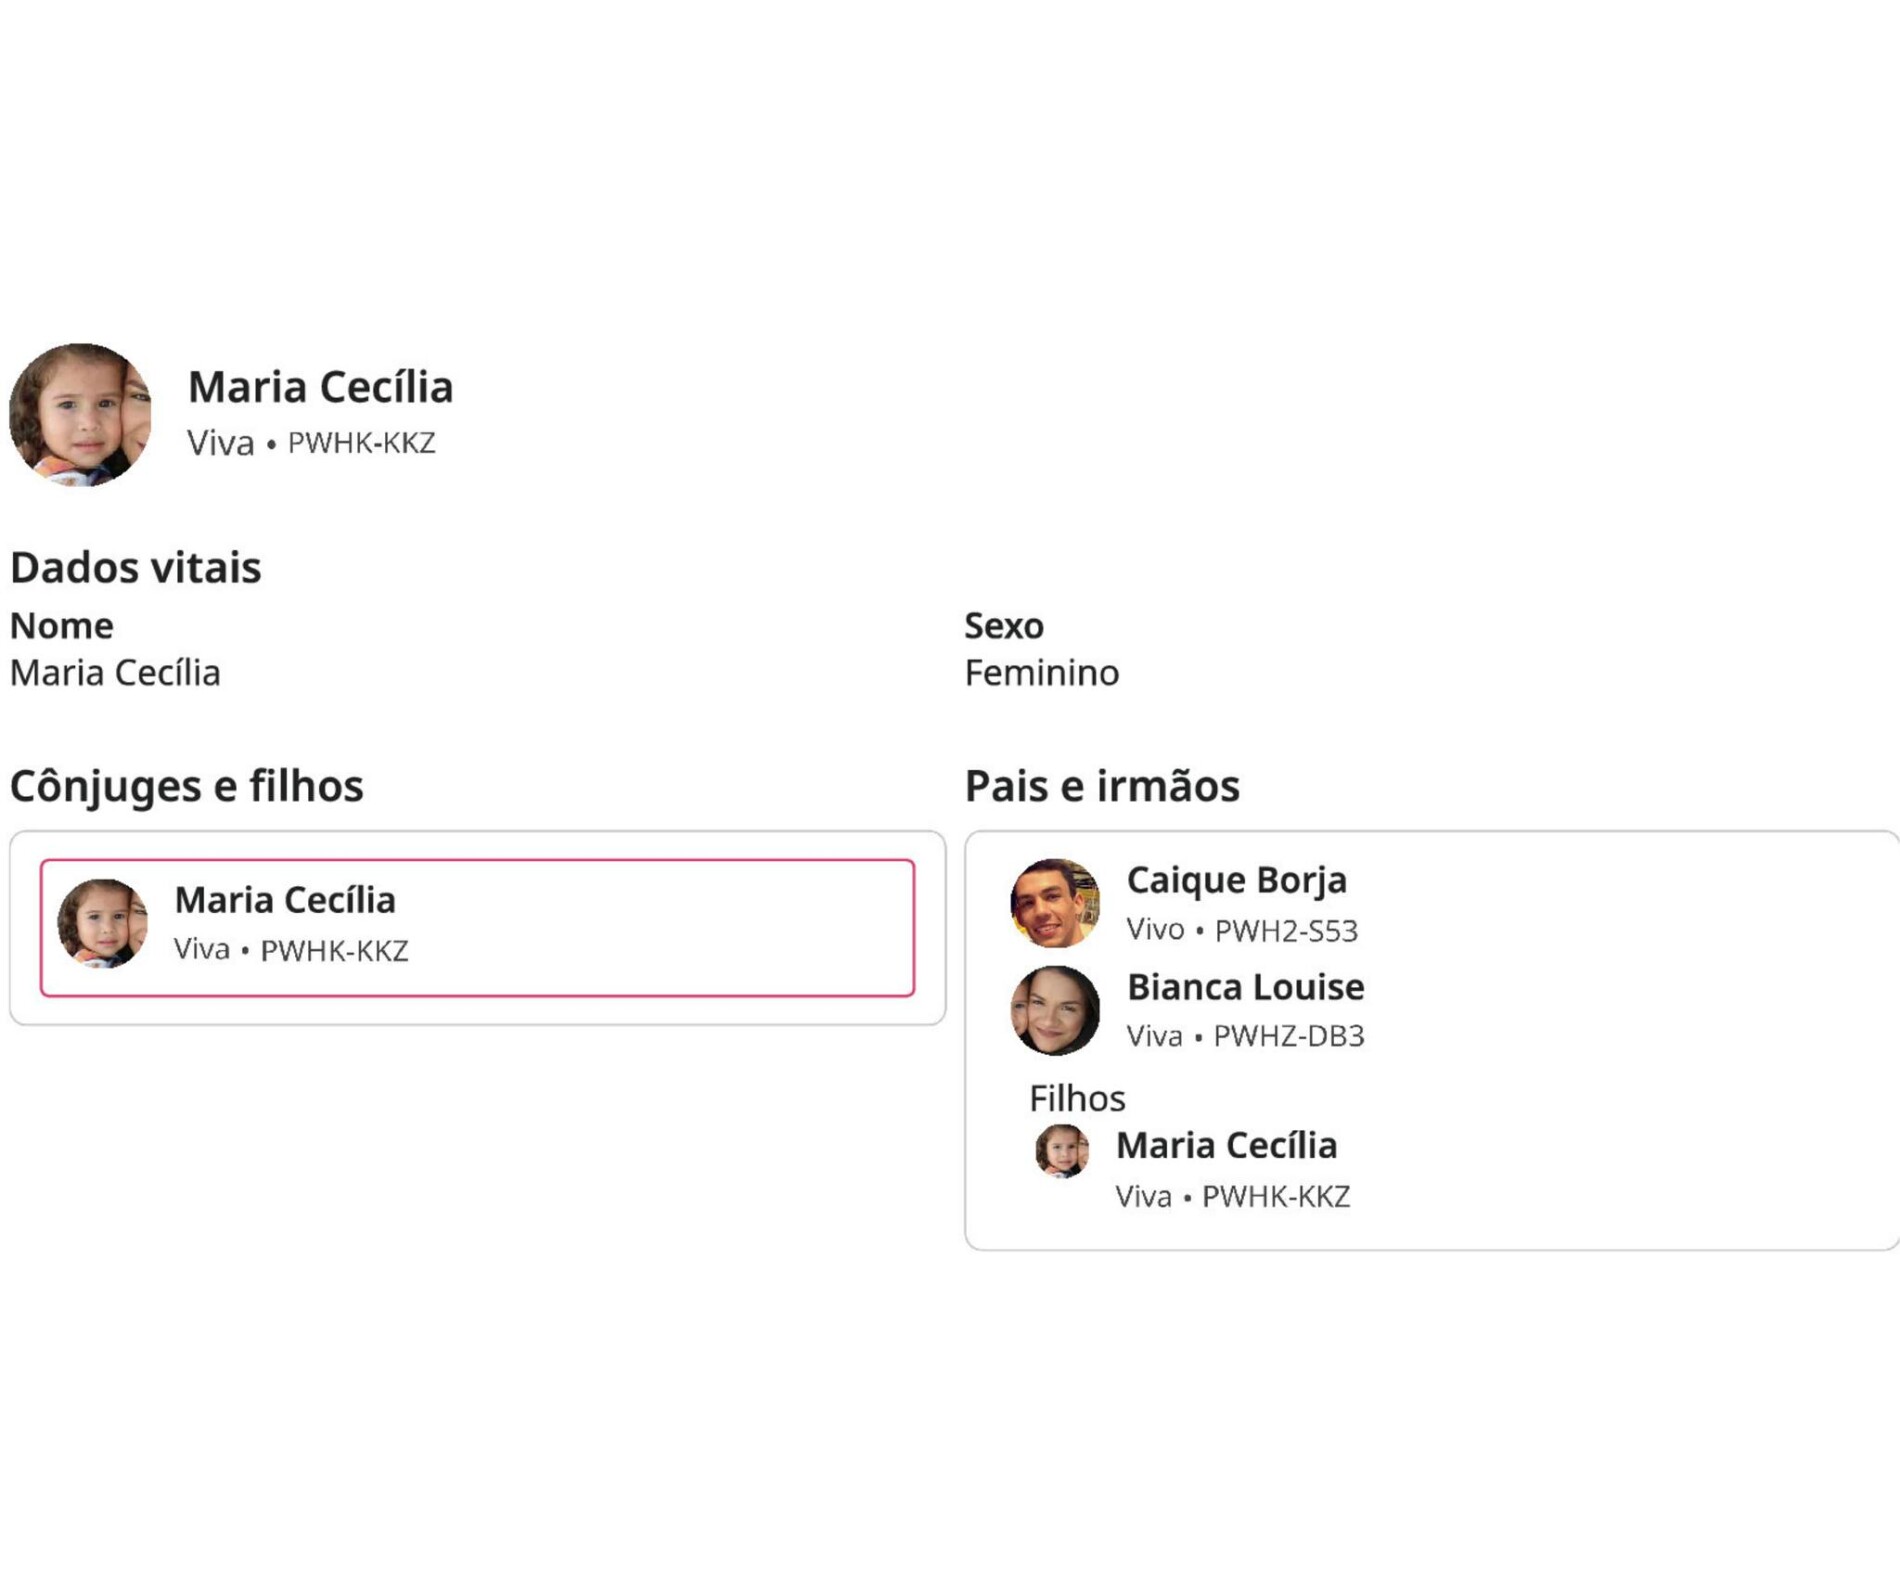Viewport: 1900px width, 1593px height.
Task: Click the PWHZ-DB3 ID under Bianca Louise
Action: pyautogui.click(x=1288, y=1036)
